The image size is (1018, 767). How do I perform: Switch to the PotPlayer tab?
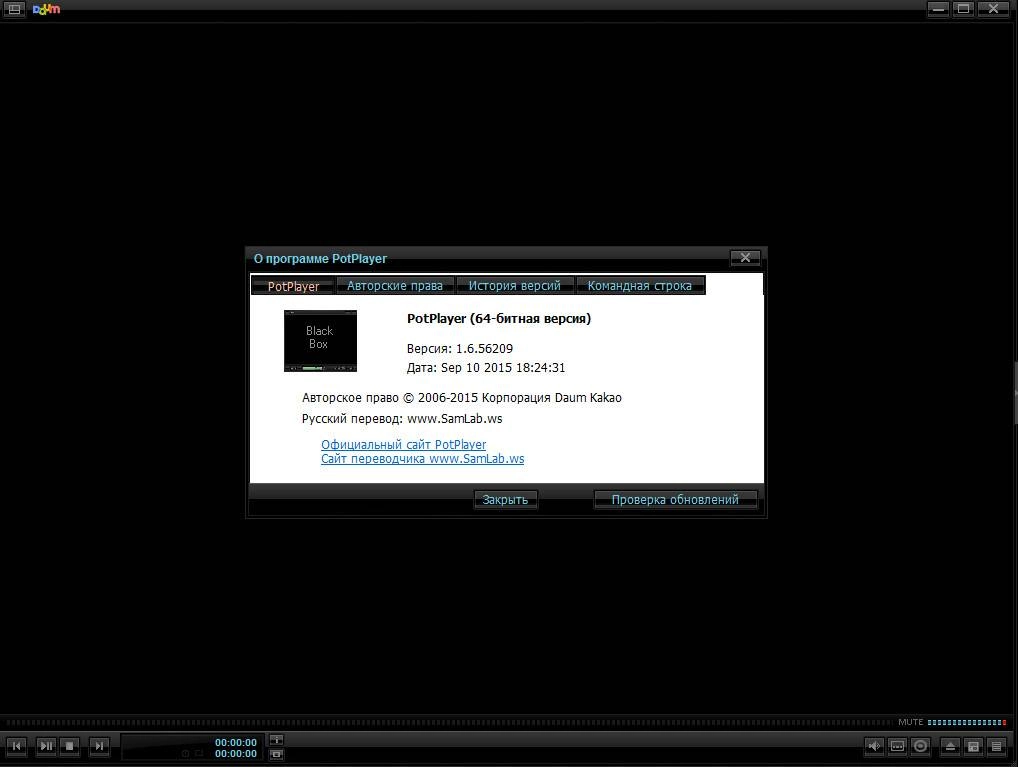coord(293,286)
